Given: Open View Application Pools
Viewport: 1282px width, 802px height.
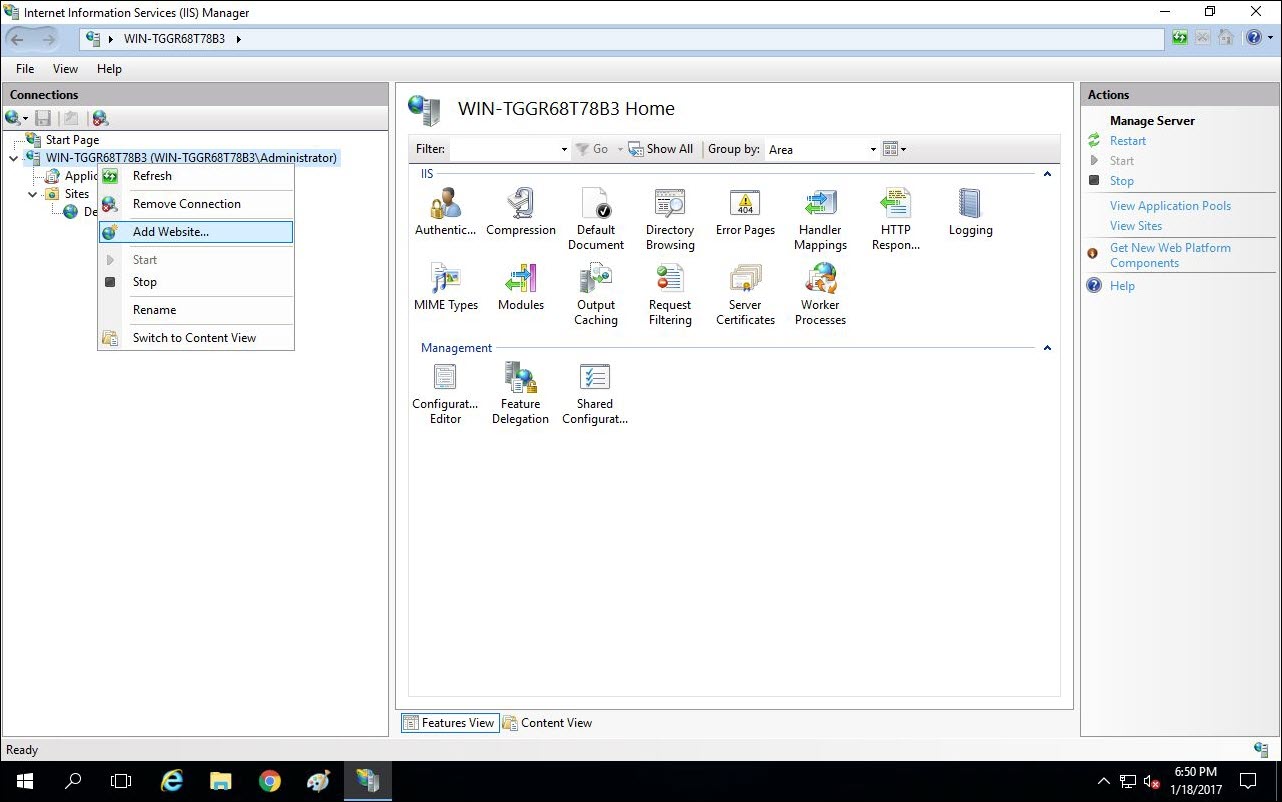Looking at the screenshot, I should coord(1170,205).
